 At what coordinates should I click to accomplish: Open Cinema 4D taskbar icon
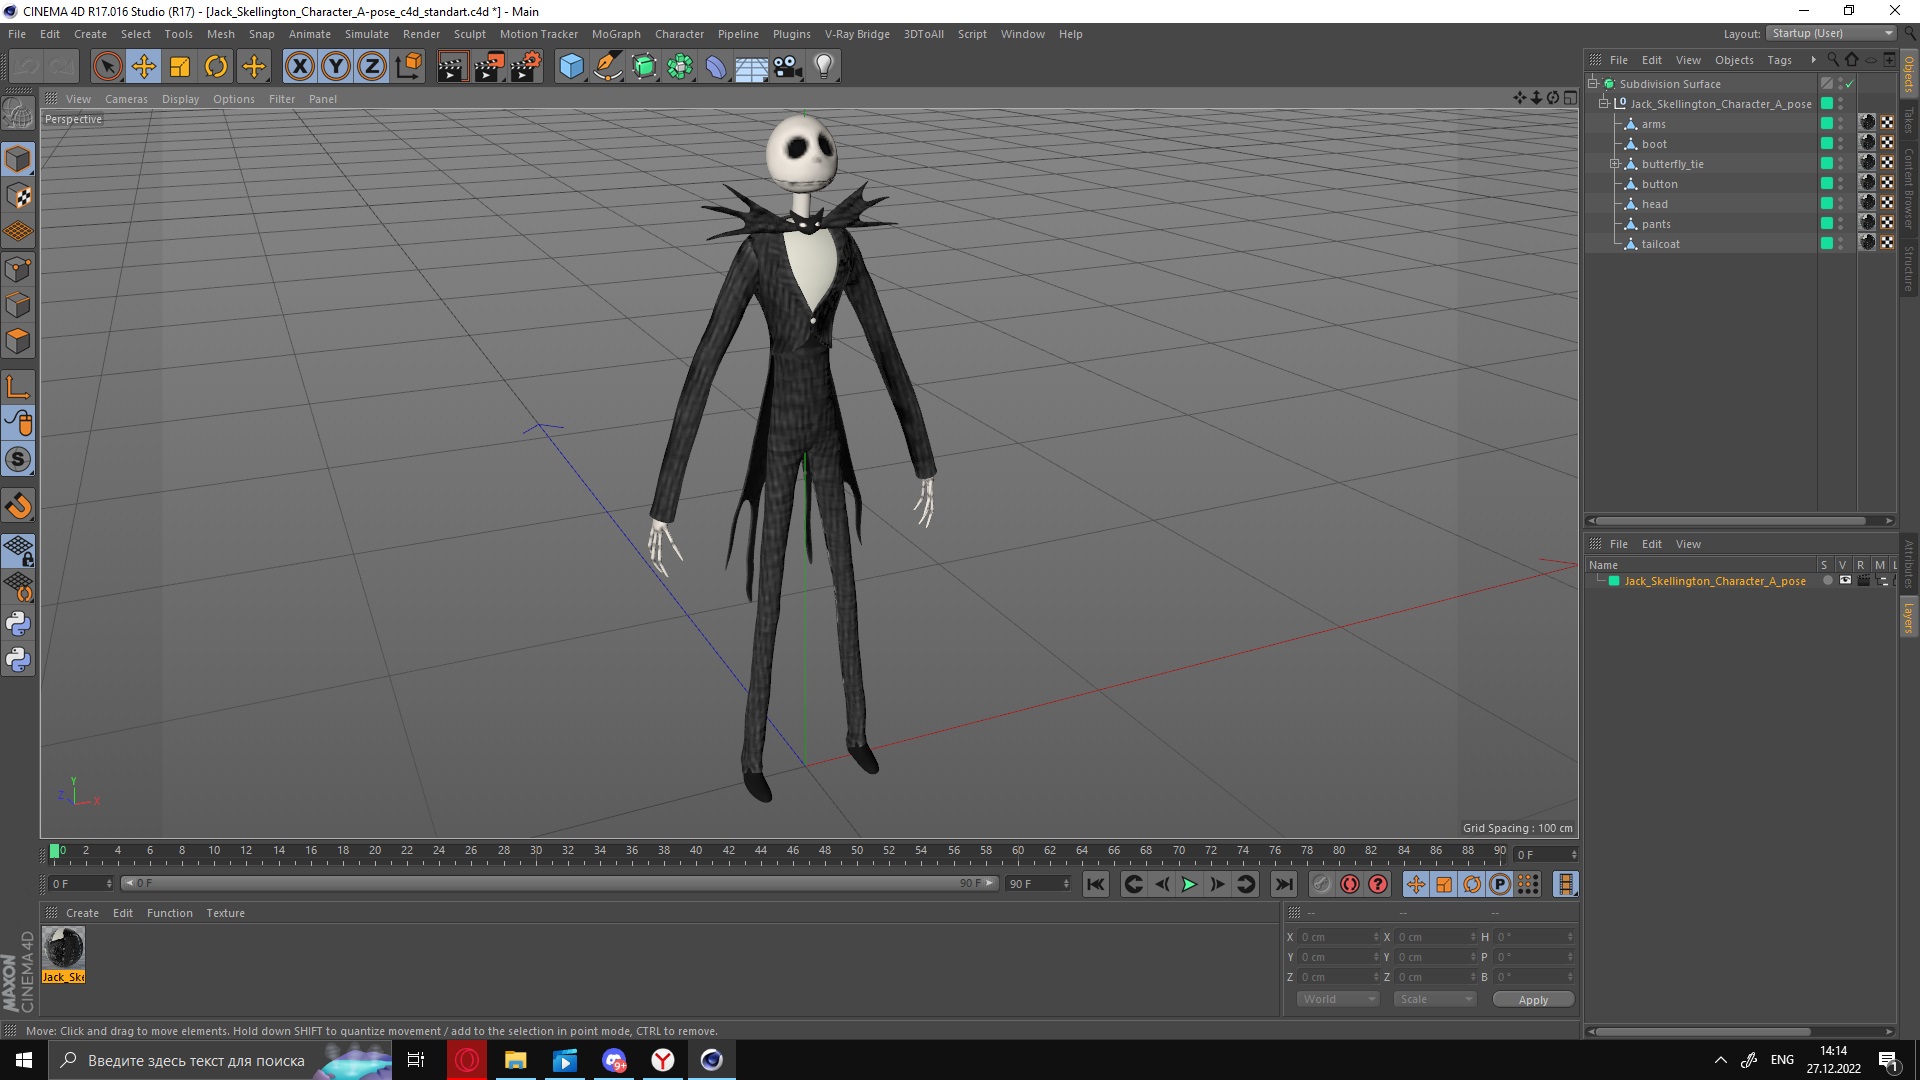point(711,1060)
